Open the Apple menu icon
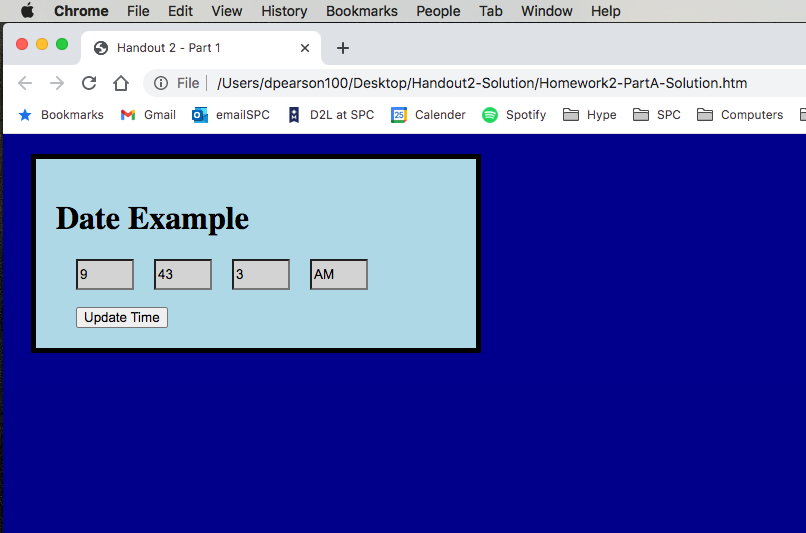The width and height of the screenshot is (806, 533). pos(27,10)
